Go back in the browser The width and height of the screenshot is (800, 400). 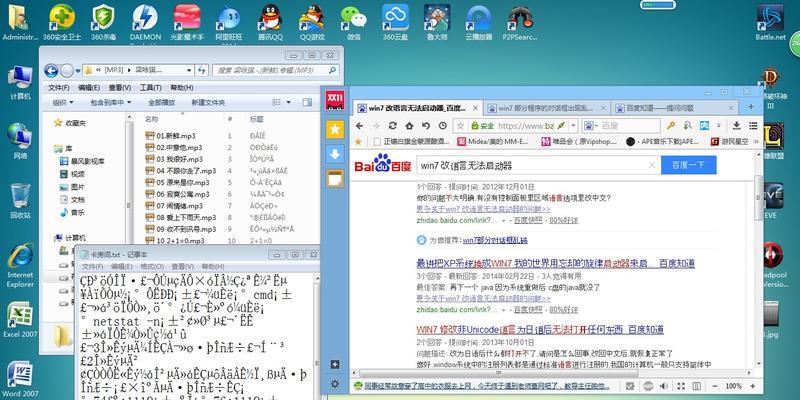tap(360, 126)
